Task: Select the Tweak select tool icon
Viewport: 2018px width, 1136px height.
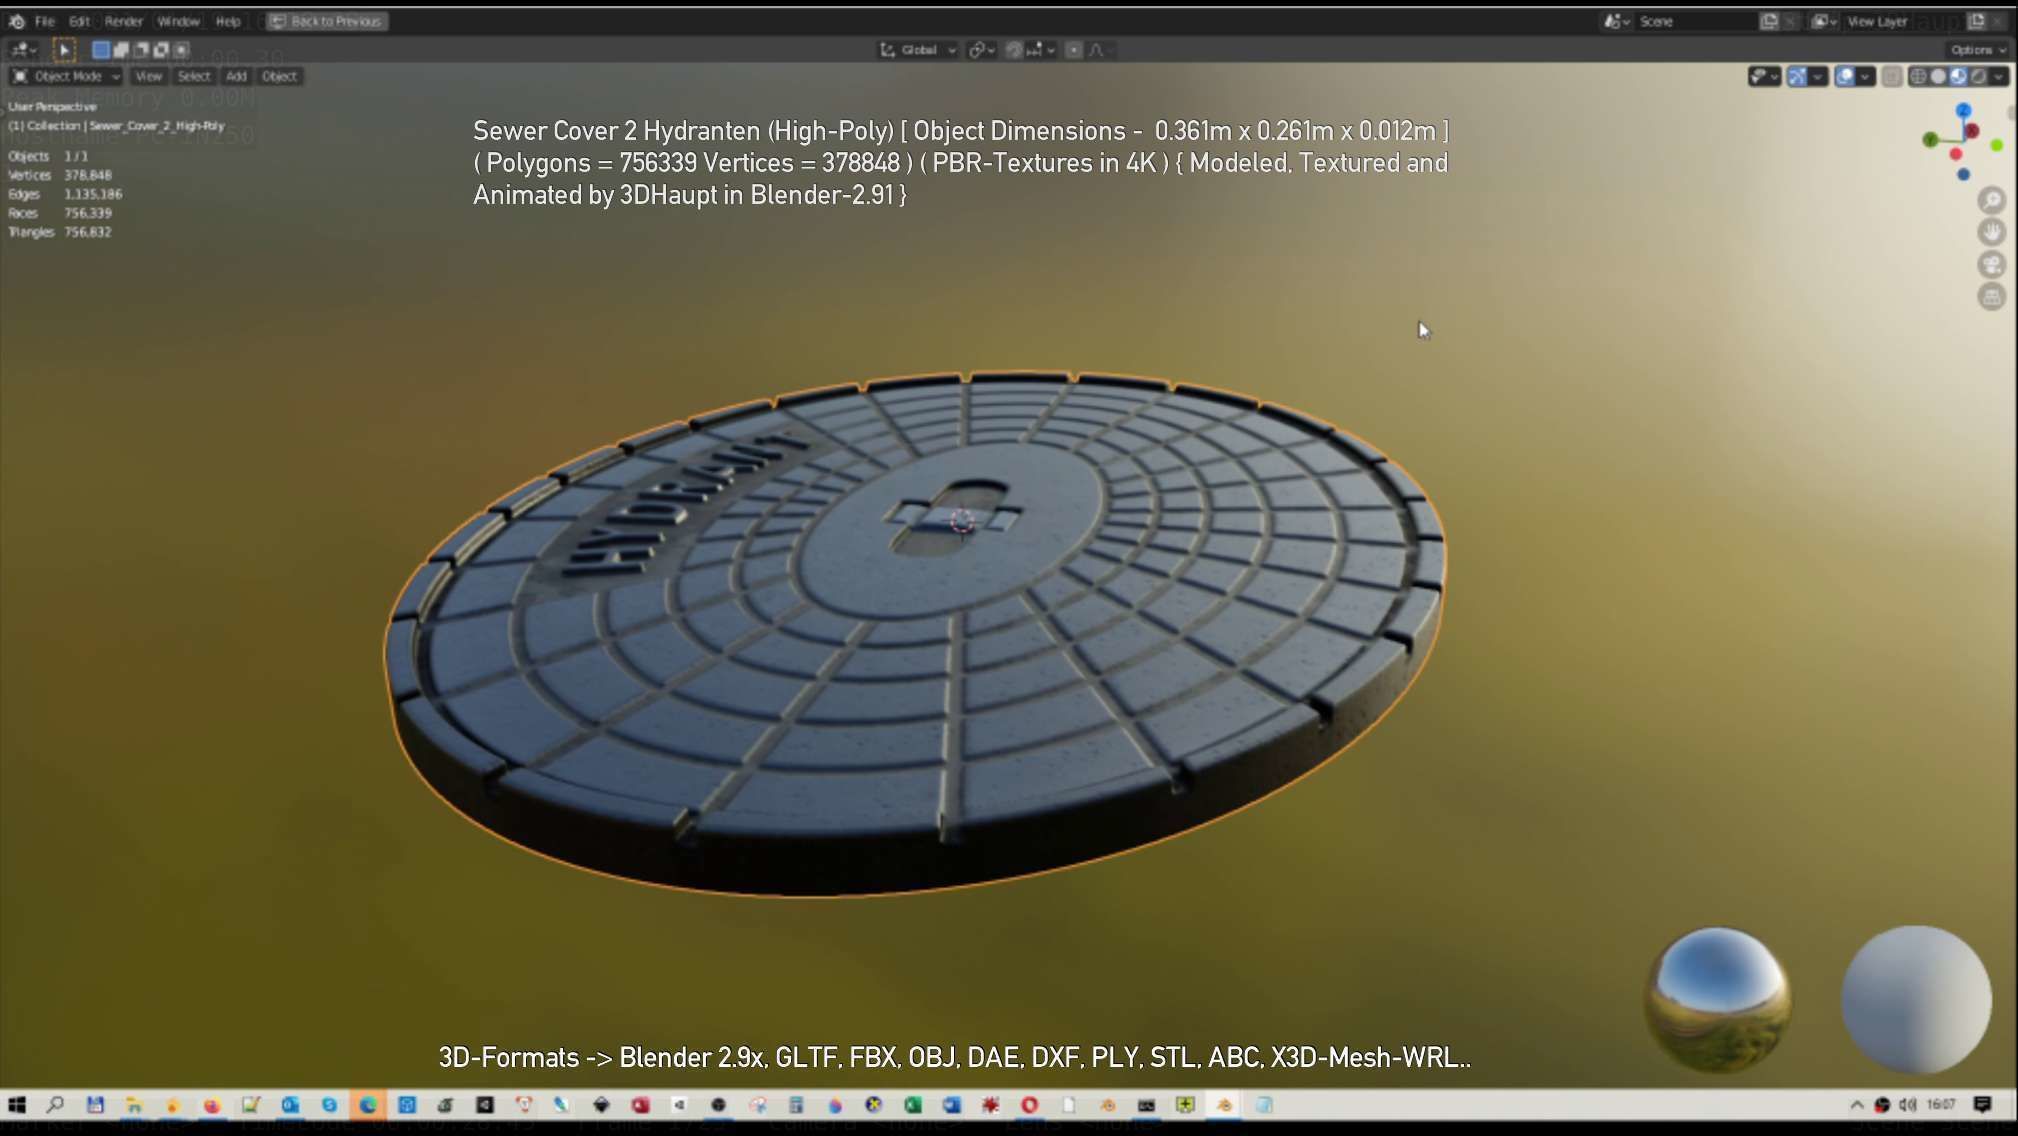Action: pyautogui.click(x=64, y=49)
